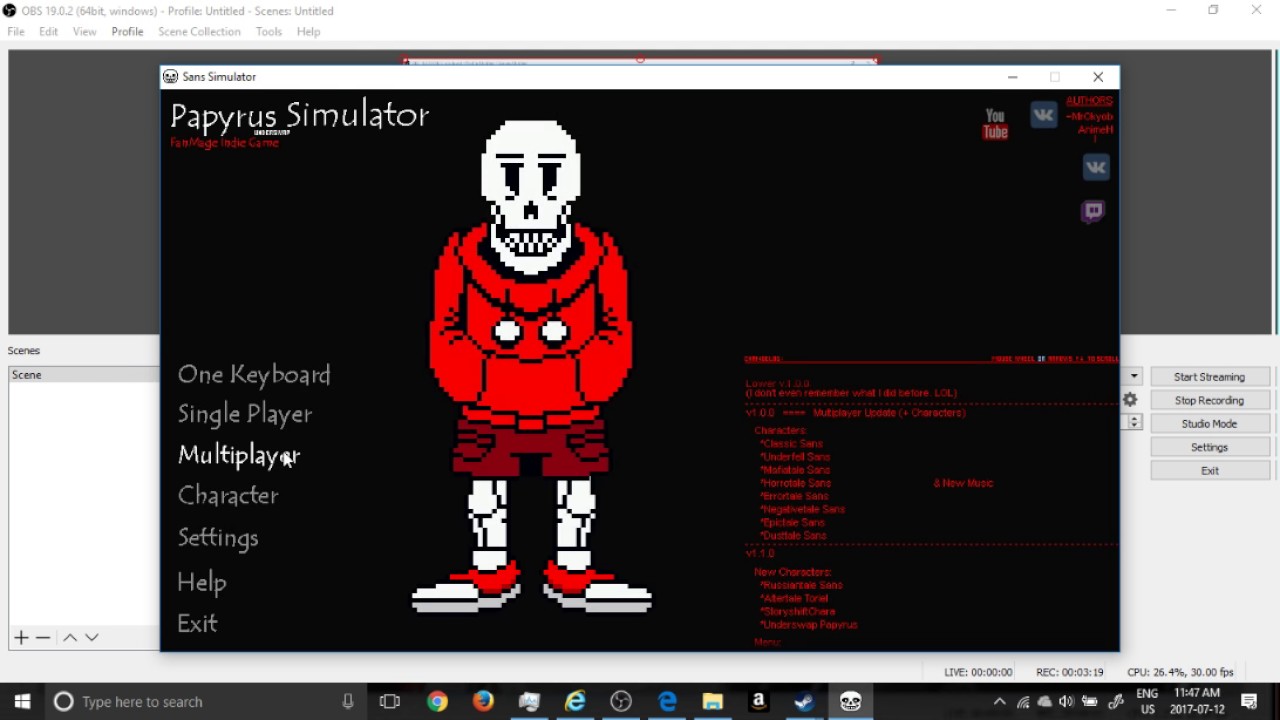Open network status tray icon
1280x720 pixels.
coord(1023,702)
